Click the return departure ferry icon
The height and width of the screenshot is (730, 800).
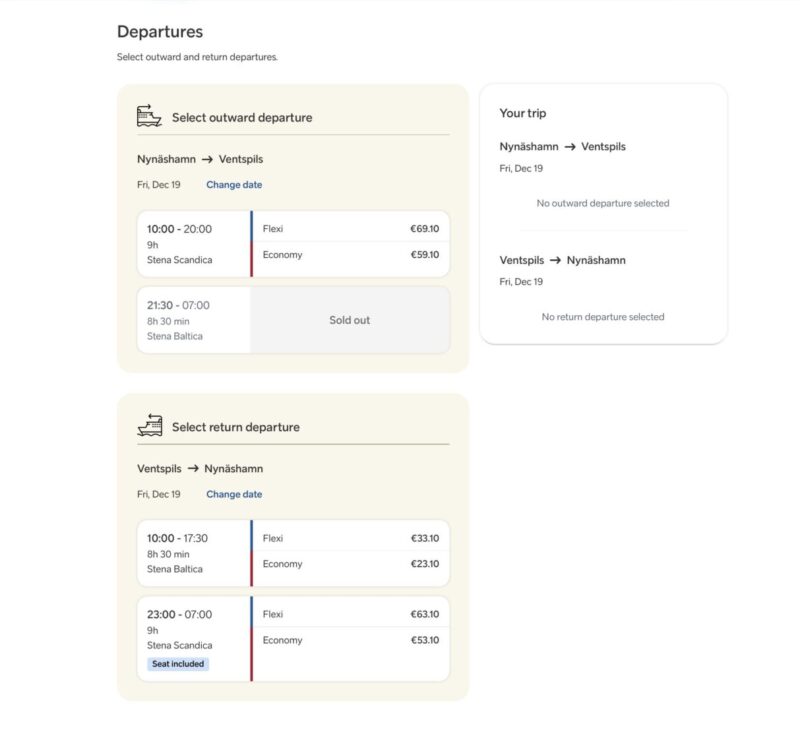(149, 426)
